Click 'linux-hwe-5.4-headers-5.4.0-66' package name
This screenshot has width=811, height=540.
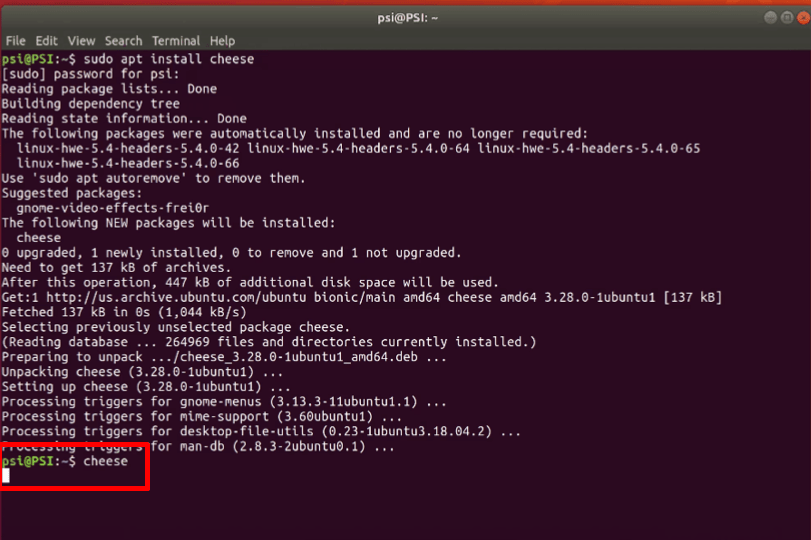[128, 163]
